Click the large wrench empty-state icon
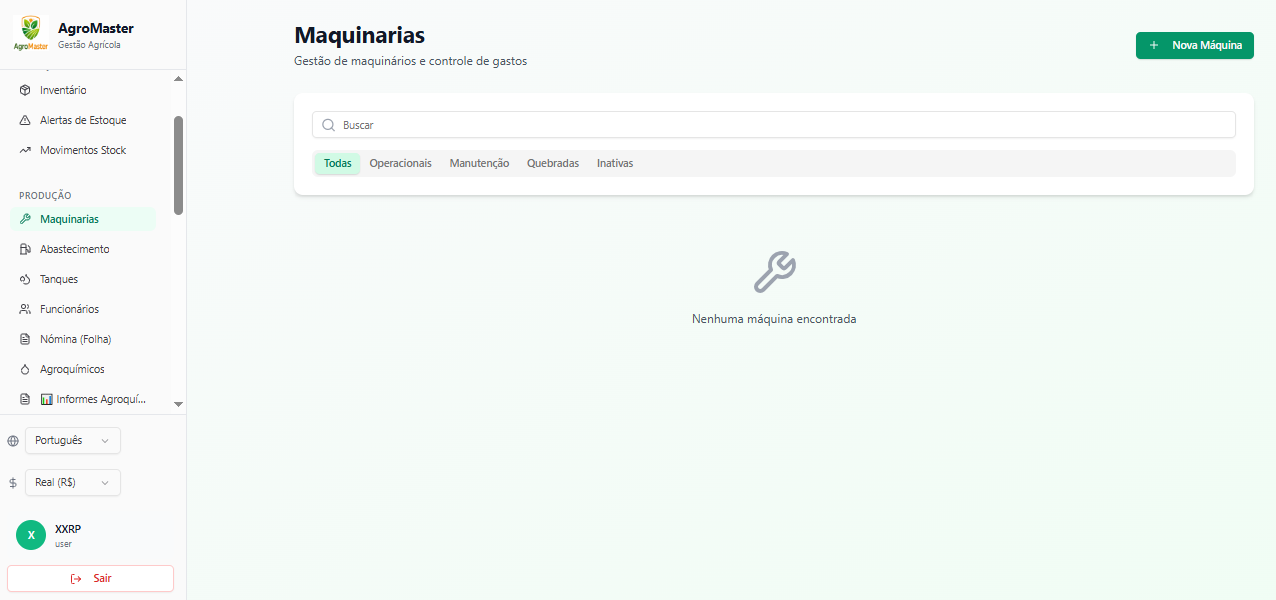The width and height of the screenshot is (1276, 600). point(774,271)
